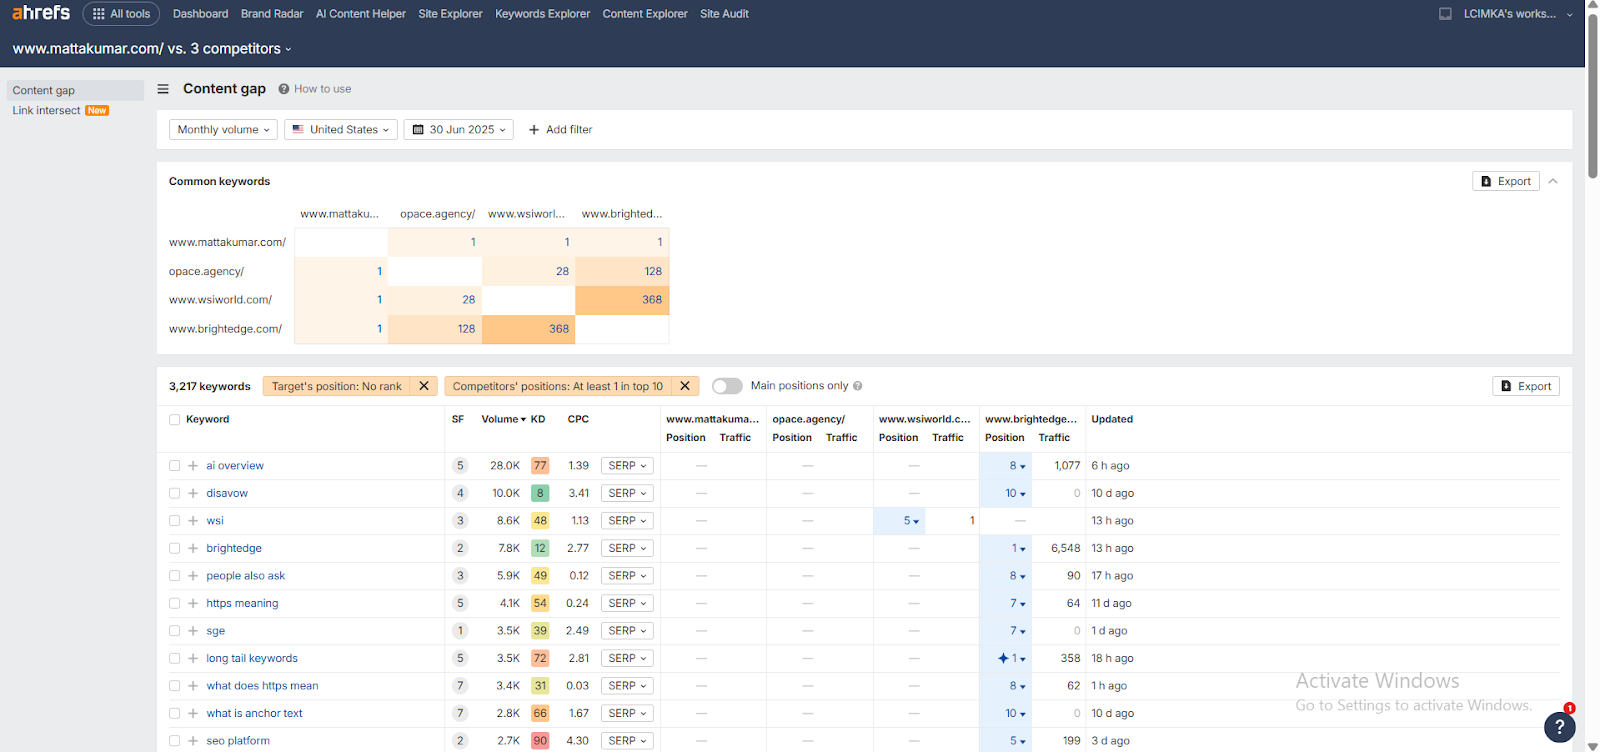The height and width of the screenshot is (752, 1600).
Task: Open AI Content Helper in navigation
Action: coord(361,14)
